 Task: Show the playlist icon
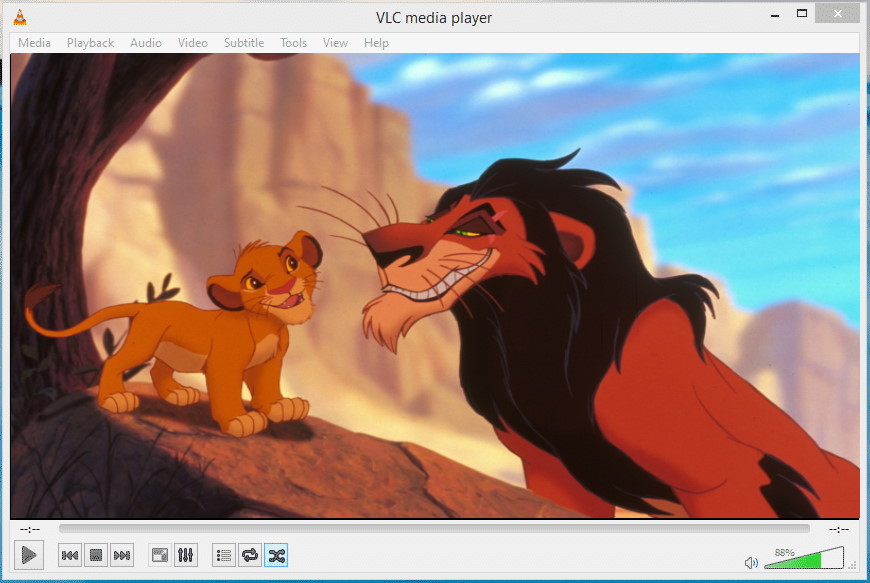(224, 555)
